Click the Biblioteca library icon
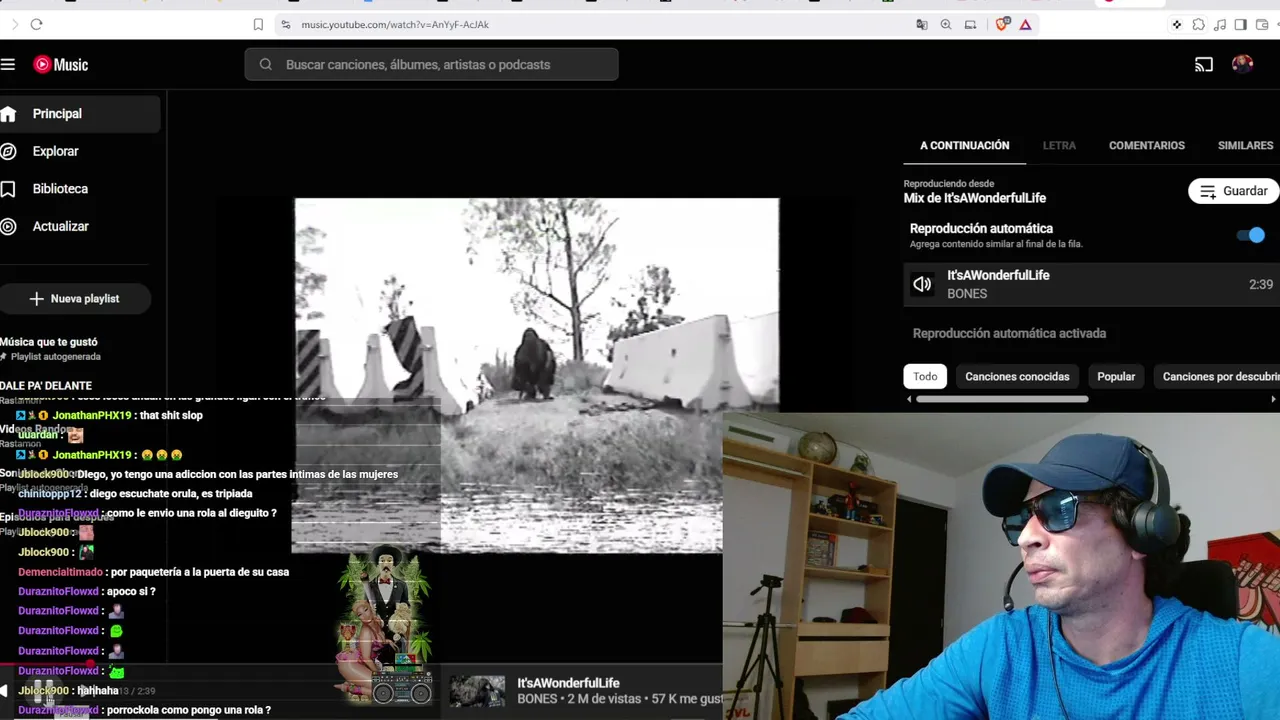 point(8,189)
